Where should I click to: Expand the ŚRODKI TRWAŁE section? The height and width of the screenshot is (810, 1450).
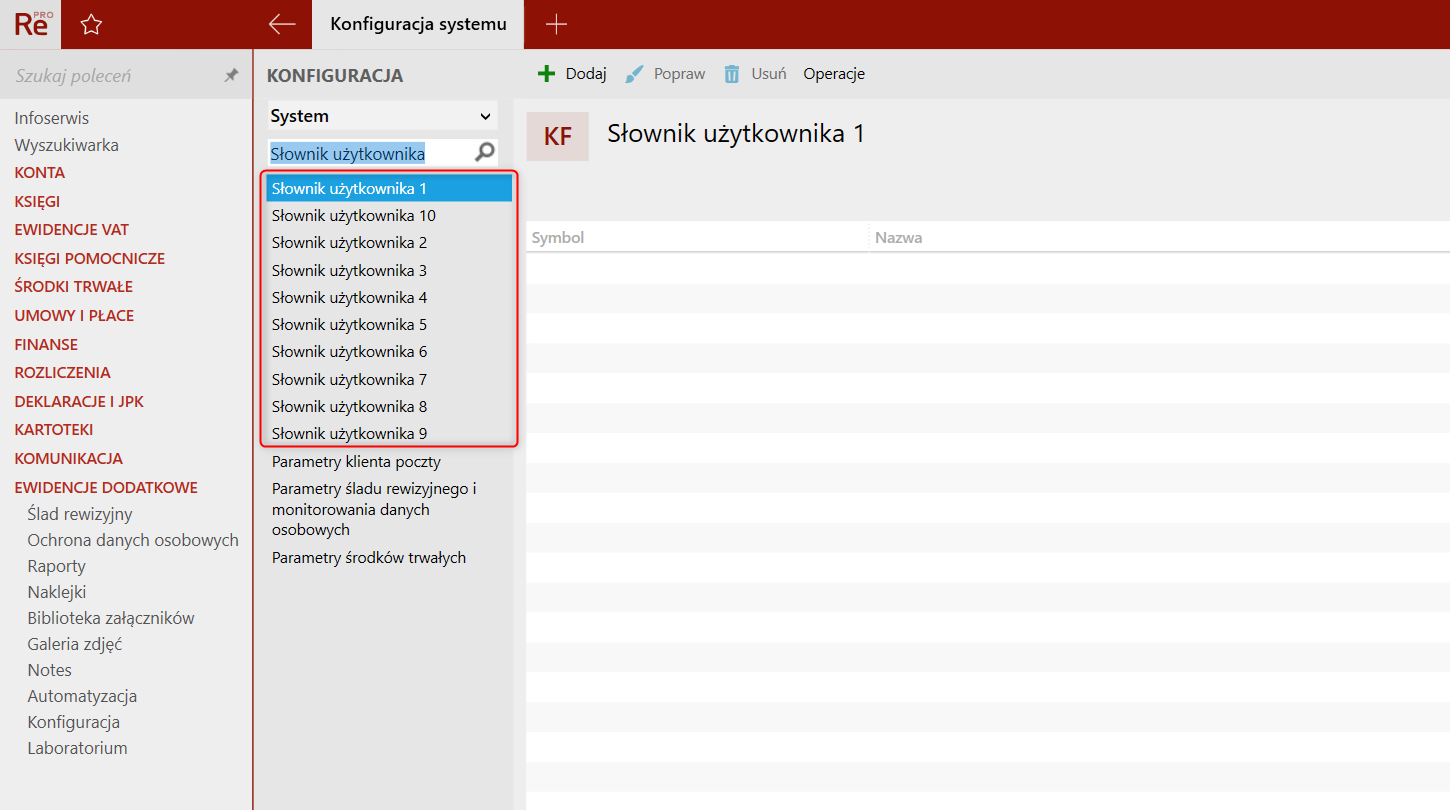click(74, 287)
